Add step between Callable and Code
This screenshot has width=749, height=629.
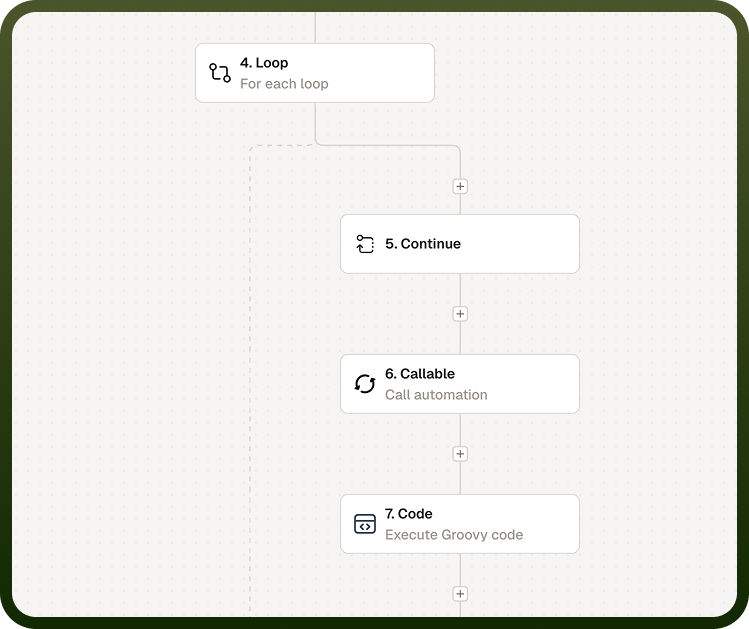(x=460, y=454)
